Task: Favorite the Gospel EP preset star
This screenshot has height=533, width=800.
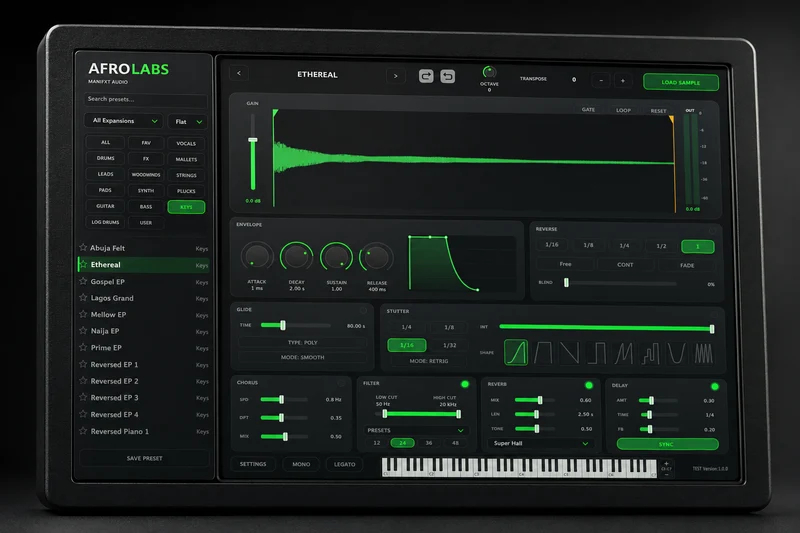Action: 83,281
